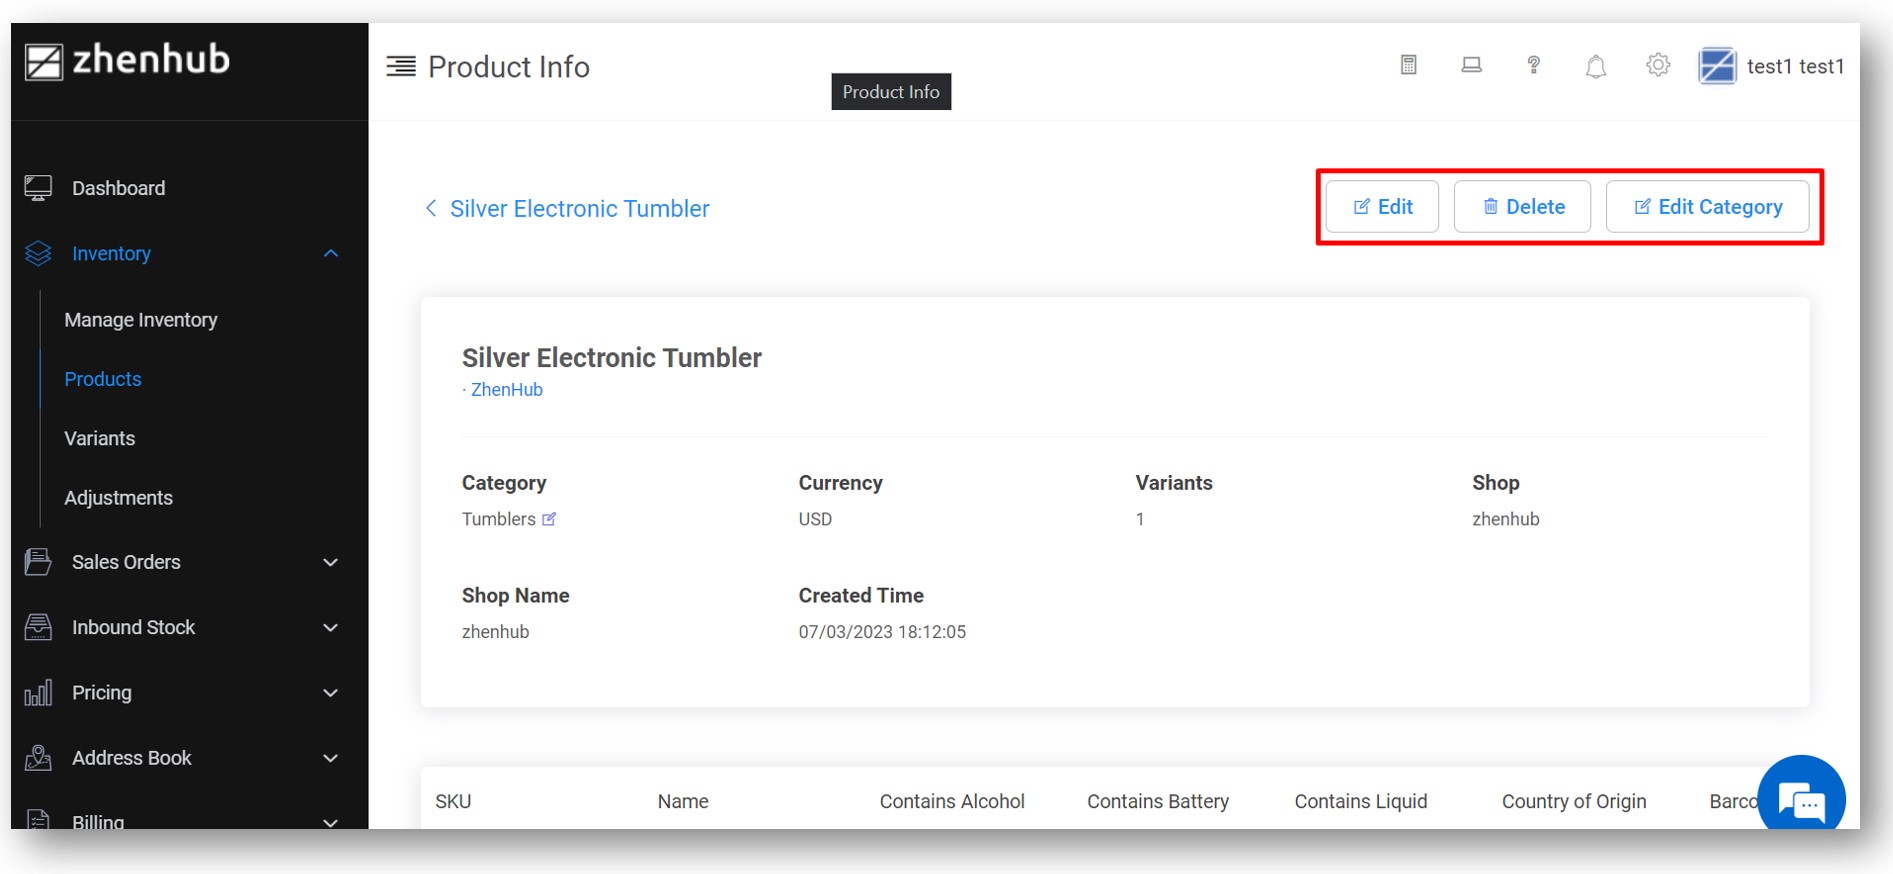
Task: Expand the Sales Orders menu
Action: (x=331, y=562)
